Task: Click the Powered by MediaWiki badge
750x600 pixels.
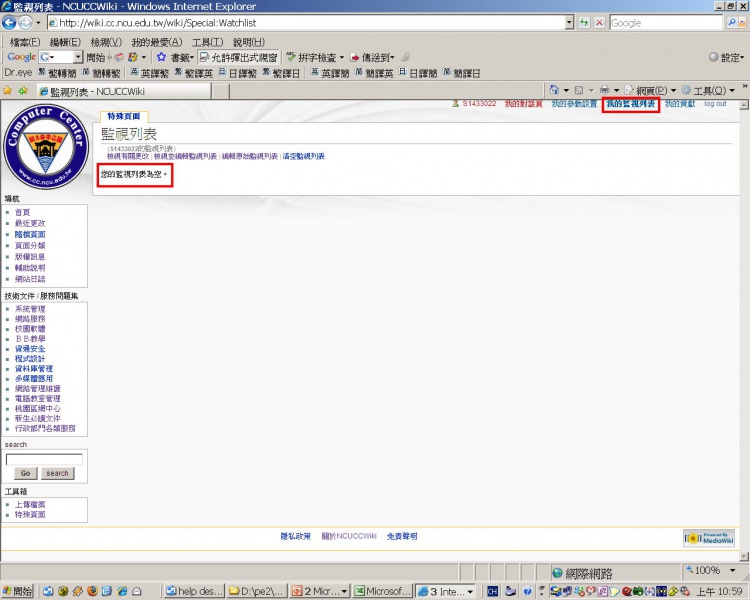Action: tap(709, 538)
